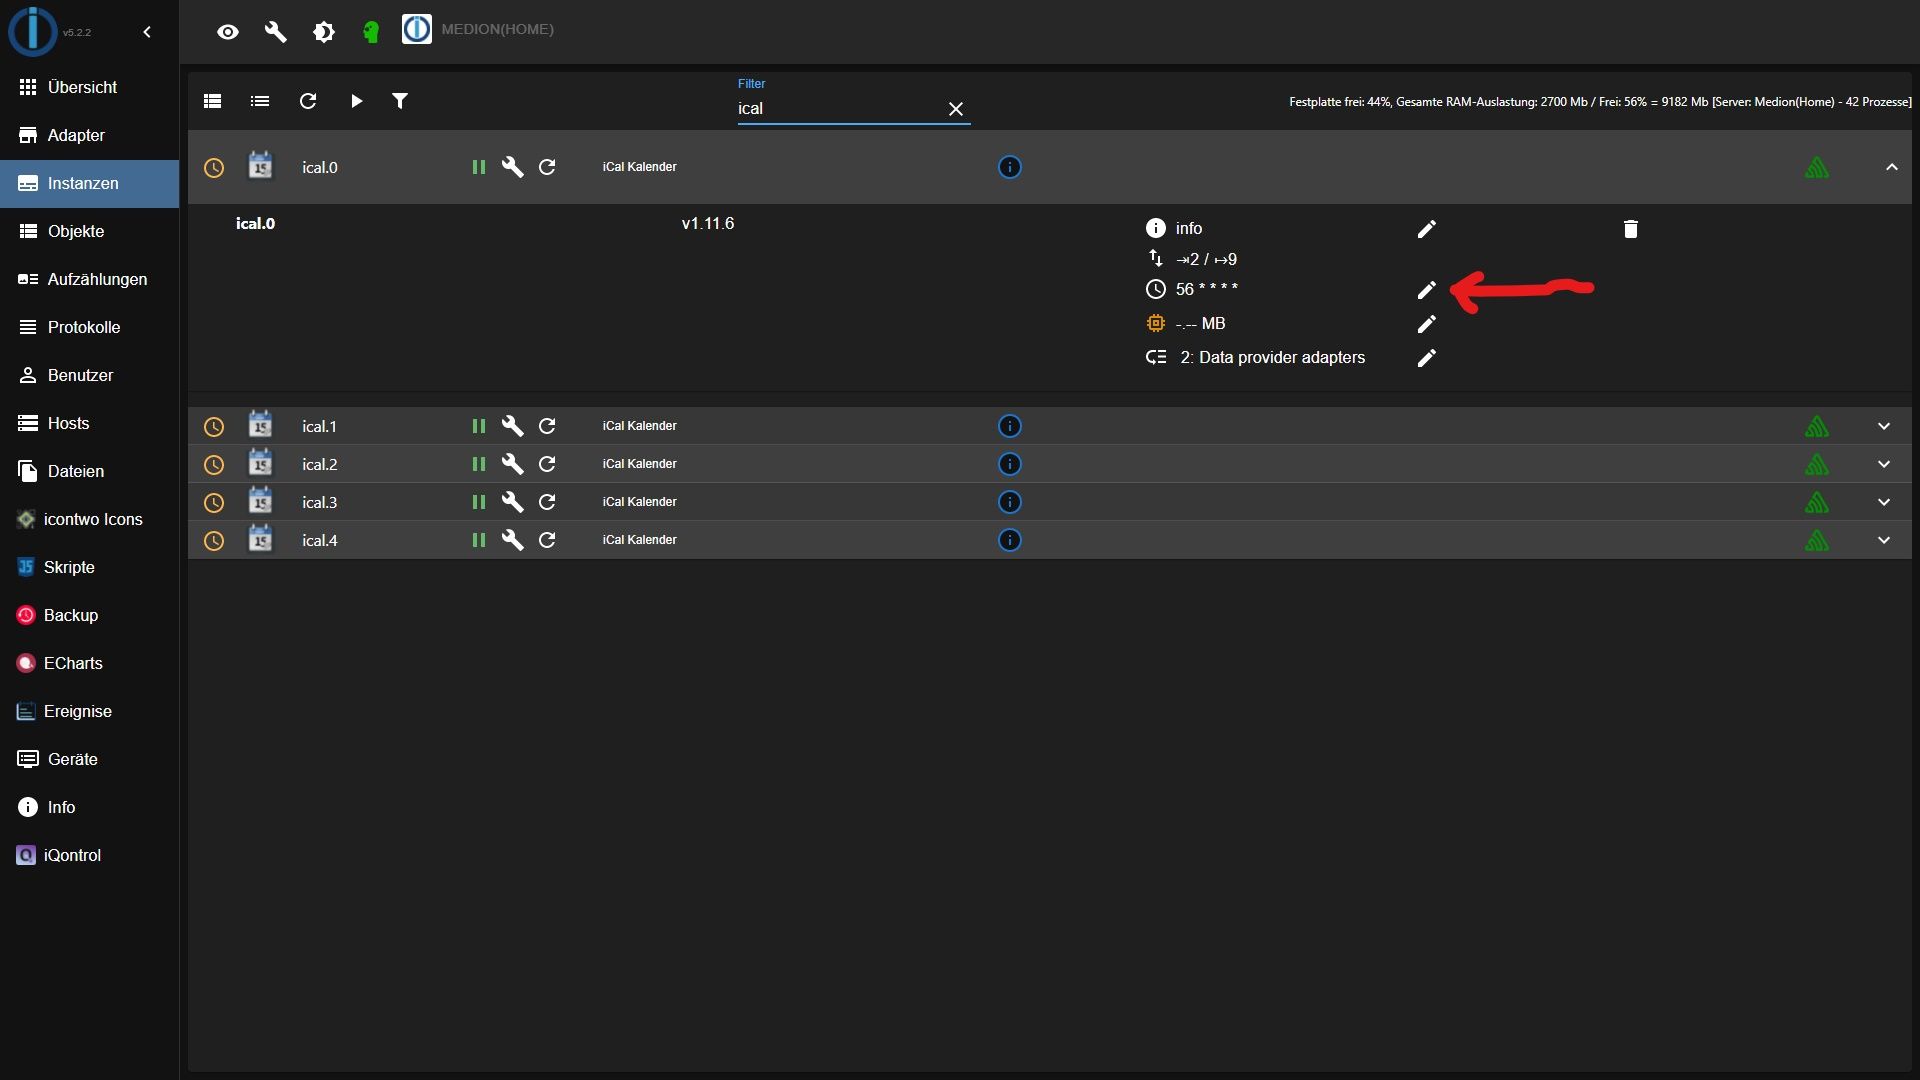1920x1080 pixels.
Task: Open the ical.0 info link icon
Action: pos(1010,167)
